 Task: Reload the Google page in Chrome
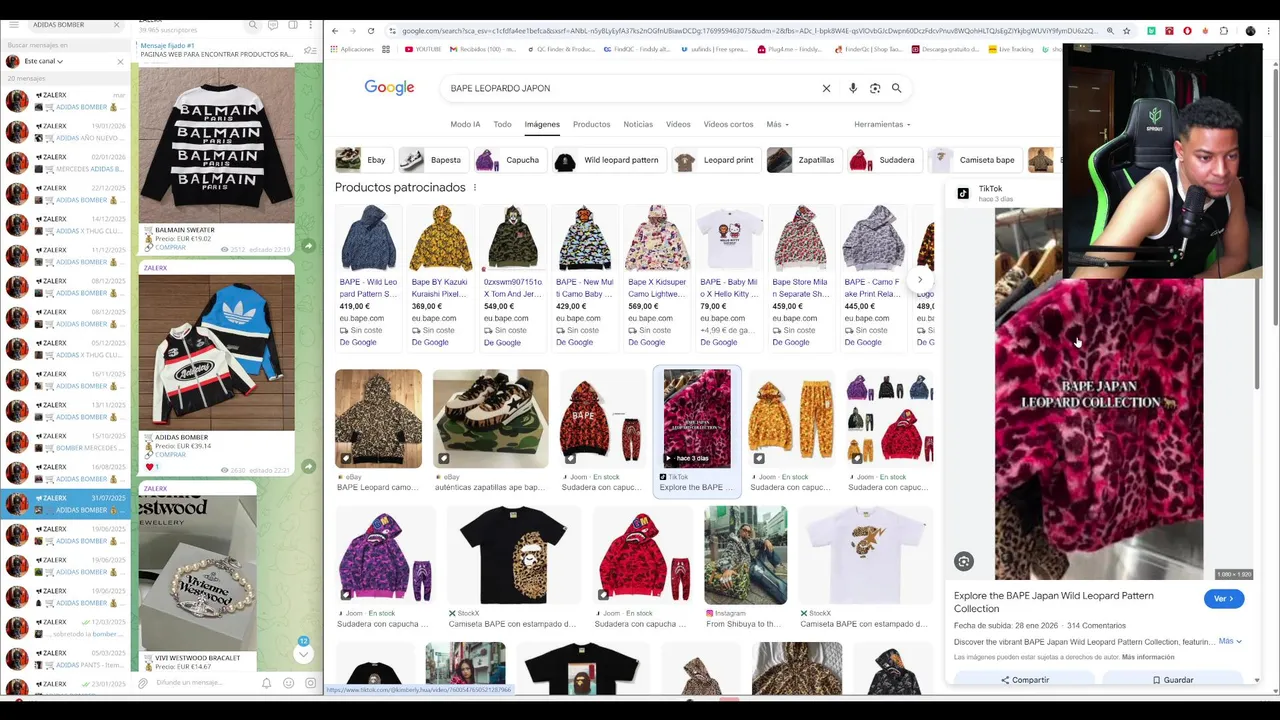click(x=371, y=31)
